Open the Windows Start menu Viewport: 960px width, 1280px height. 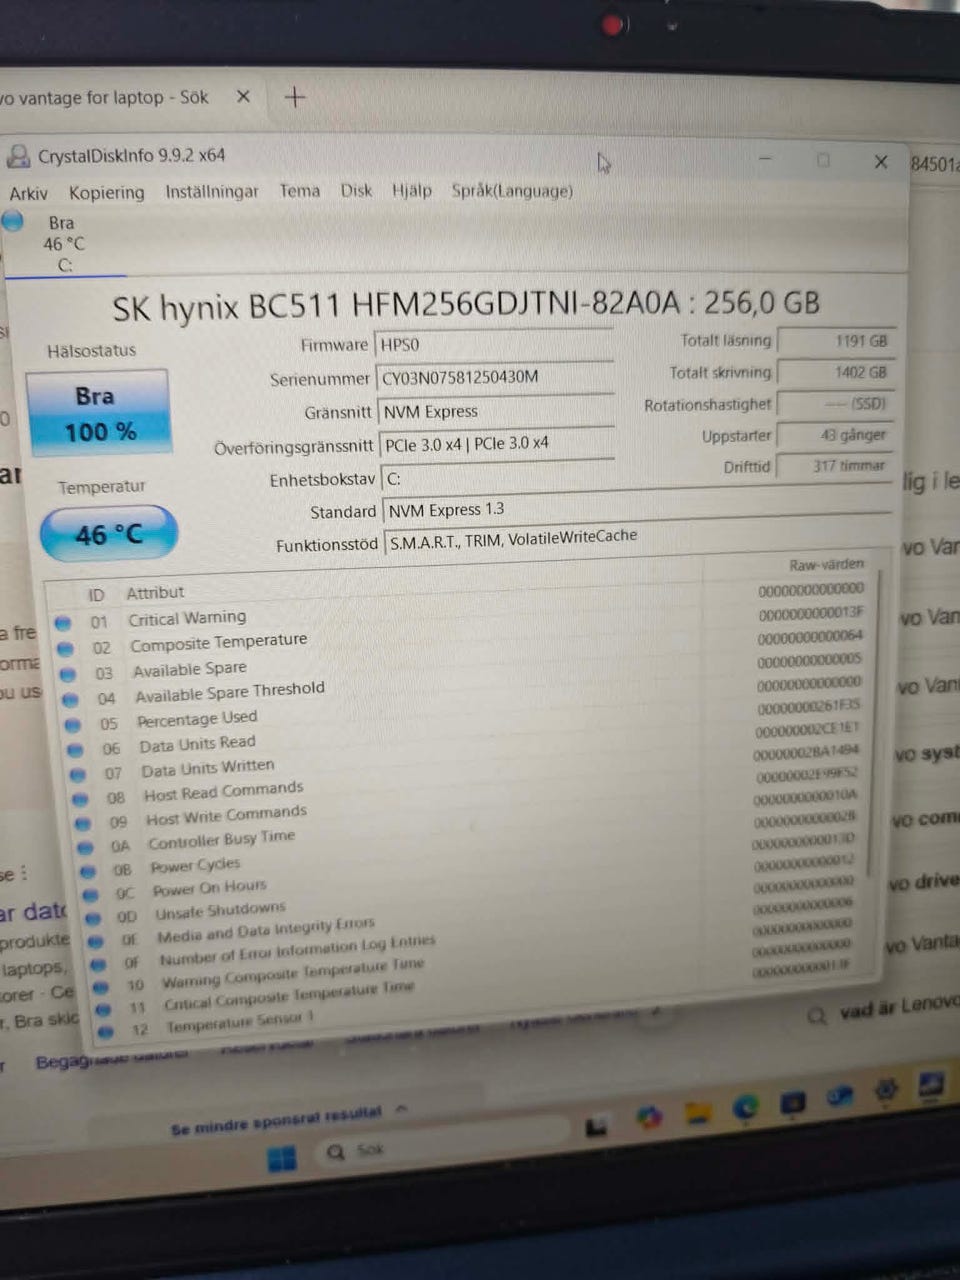tap(282, 1158)
